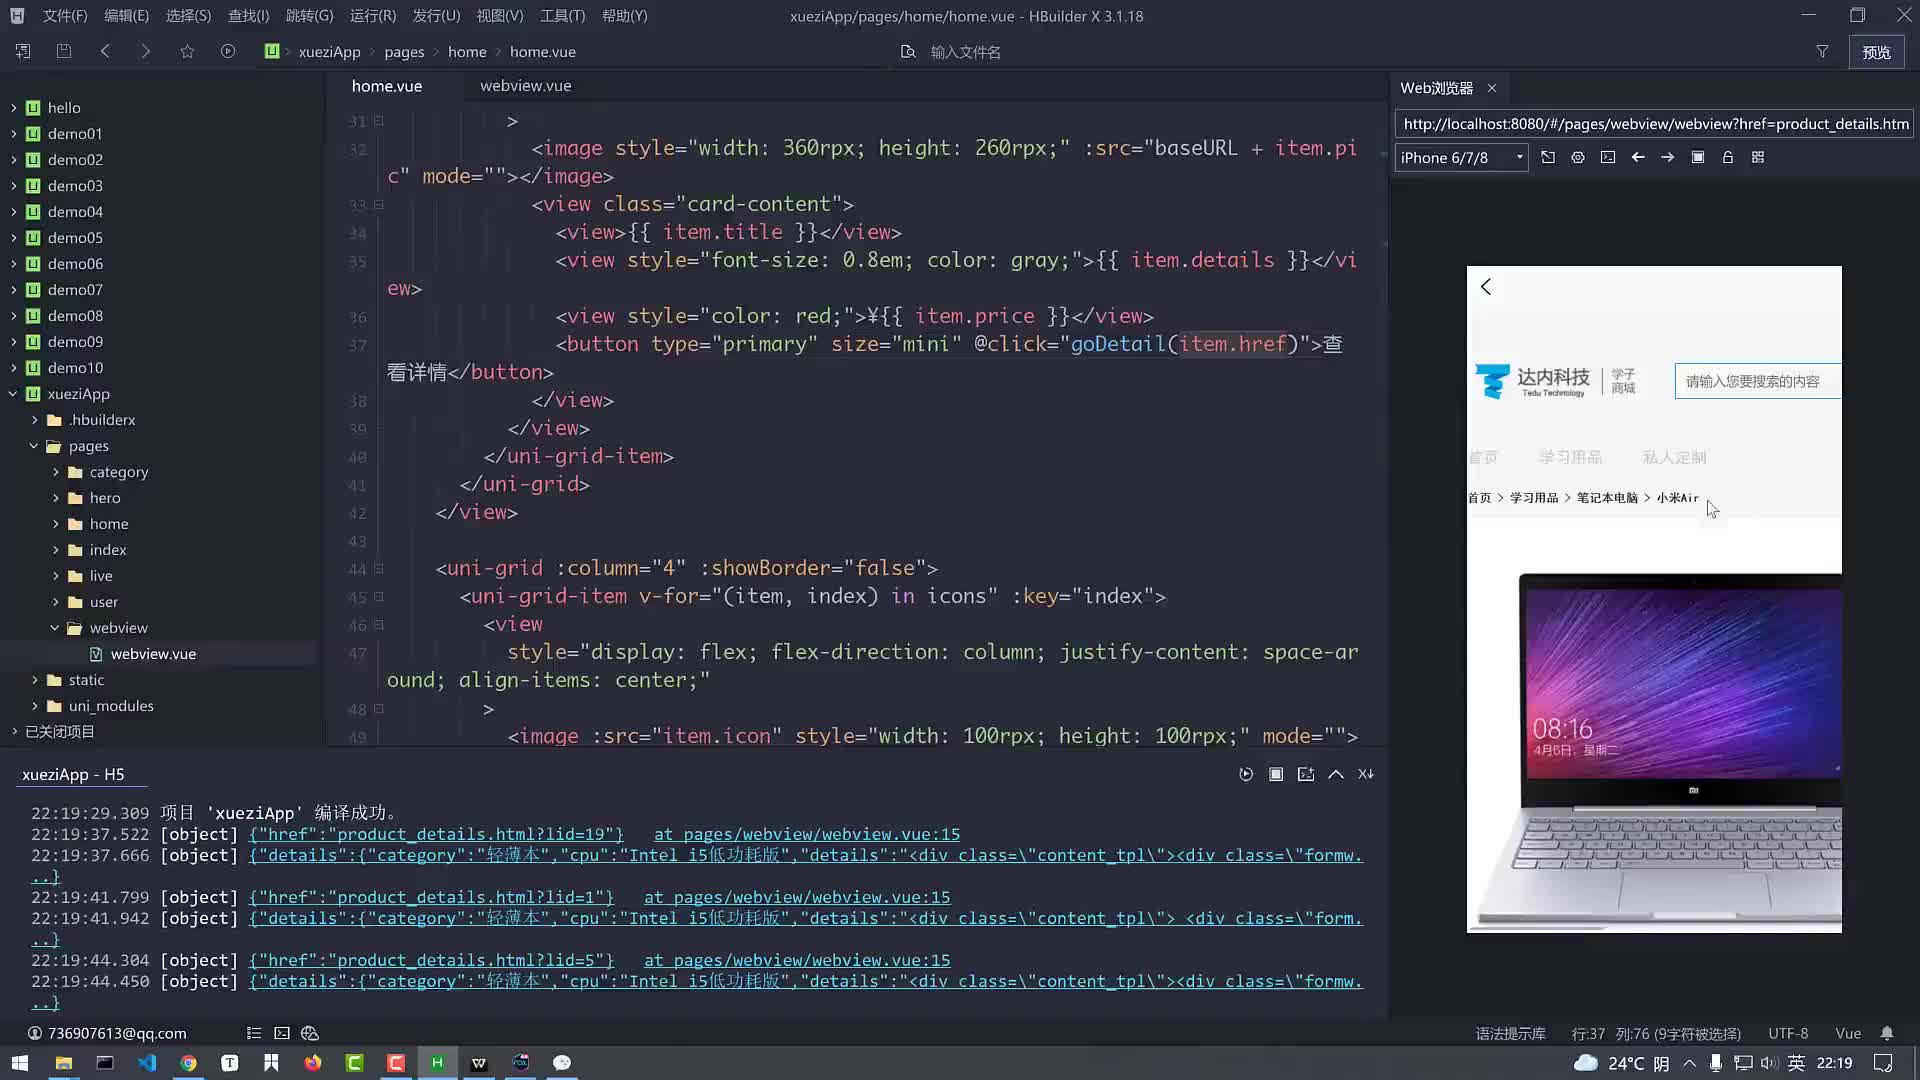1920x1080 pixels.
Task: Click the 输入文件名 search field
Action: pyautogui.click(x=965, y=52)
